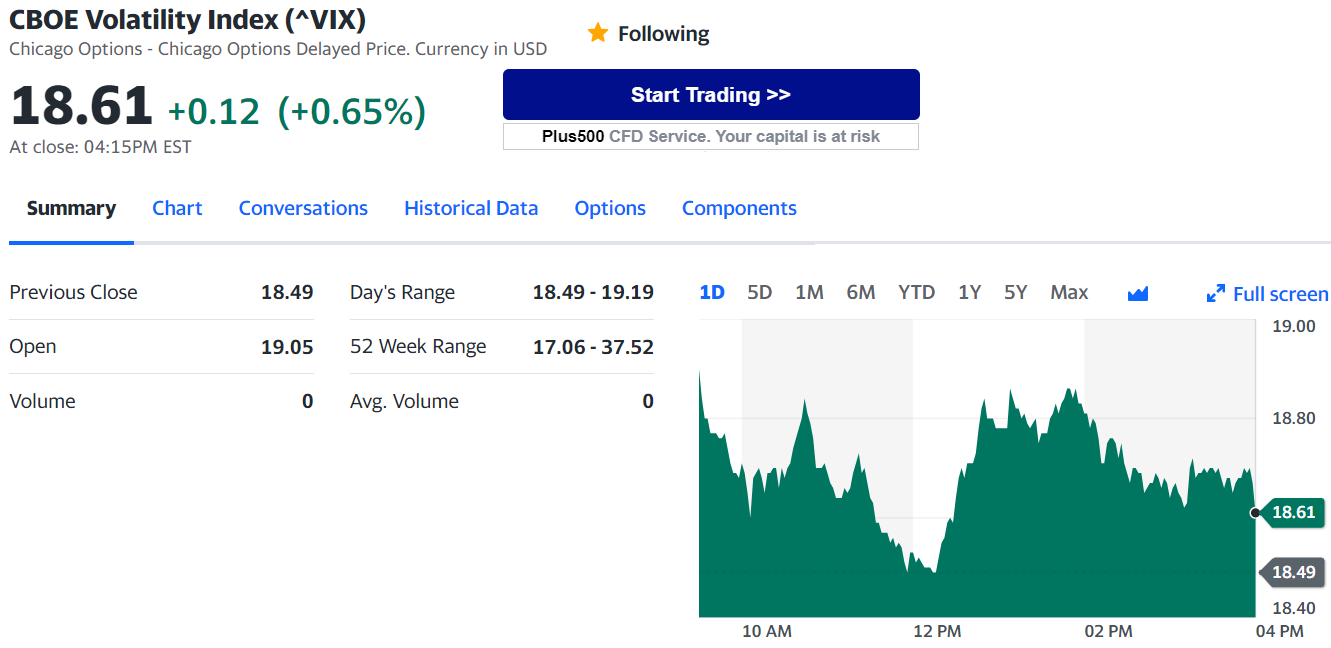Click the Open value 19.05
The image size is (1331, 648).
coord(287,347)
